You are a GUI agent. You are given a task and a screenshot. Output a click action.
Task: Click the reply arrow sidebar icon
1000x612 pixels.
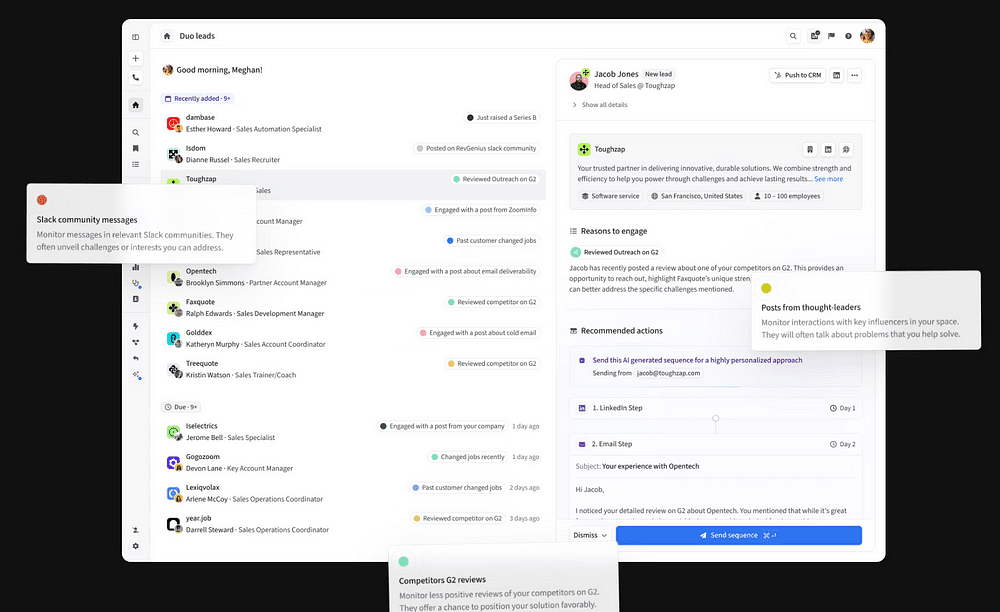135,358
